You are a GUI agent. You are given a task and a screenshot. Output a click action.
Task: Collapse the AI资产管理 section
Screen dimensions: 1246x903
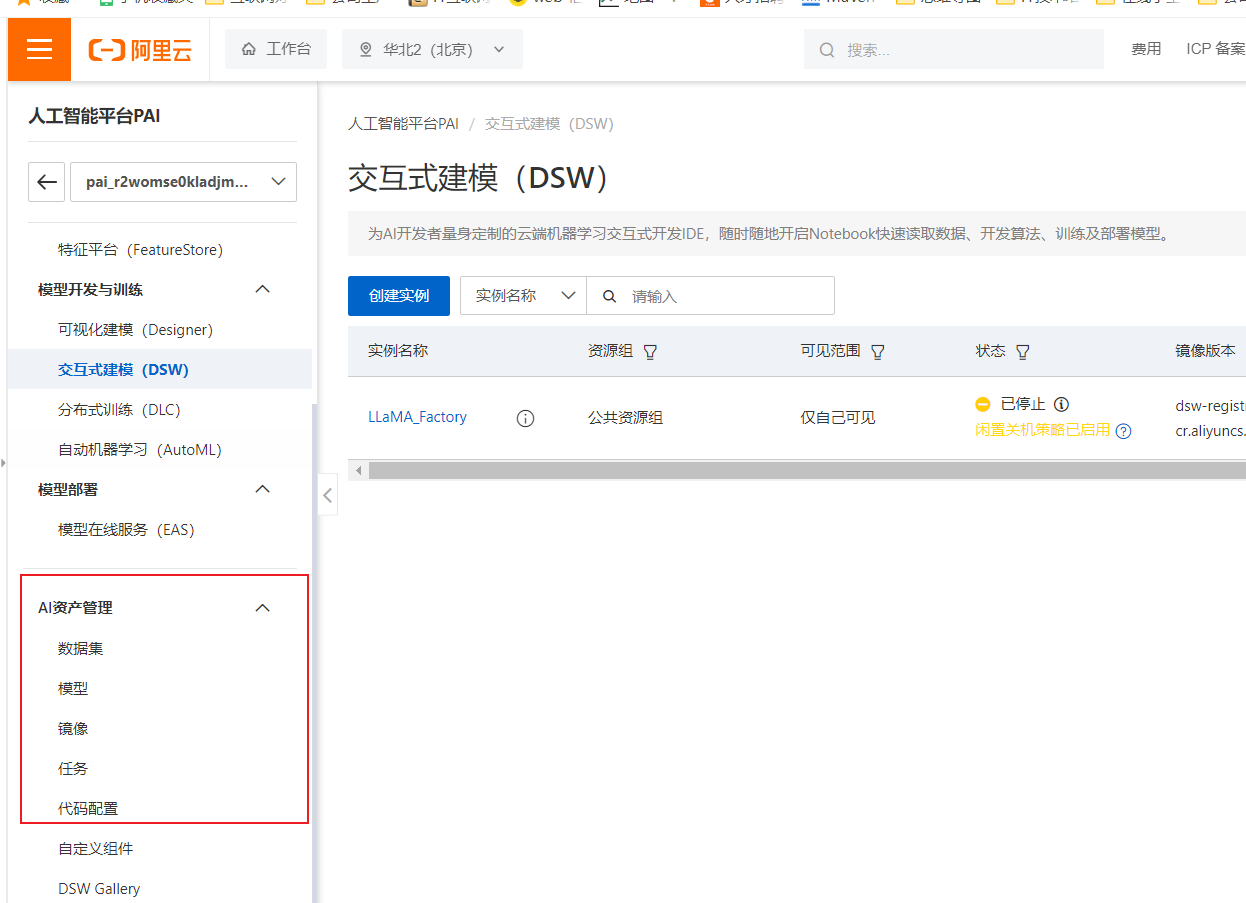click(x=263, y=608)
